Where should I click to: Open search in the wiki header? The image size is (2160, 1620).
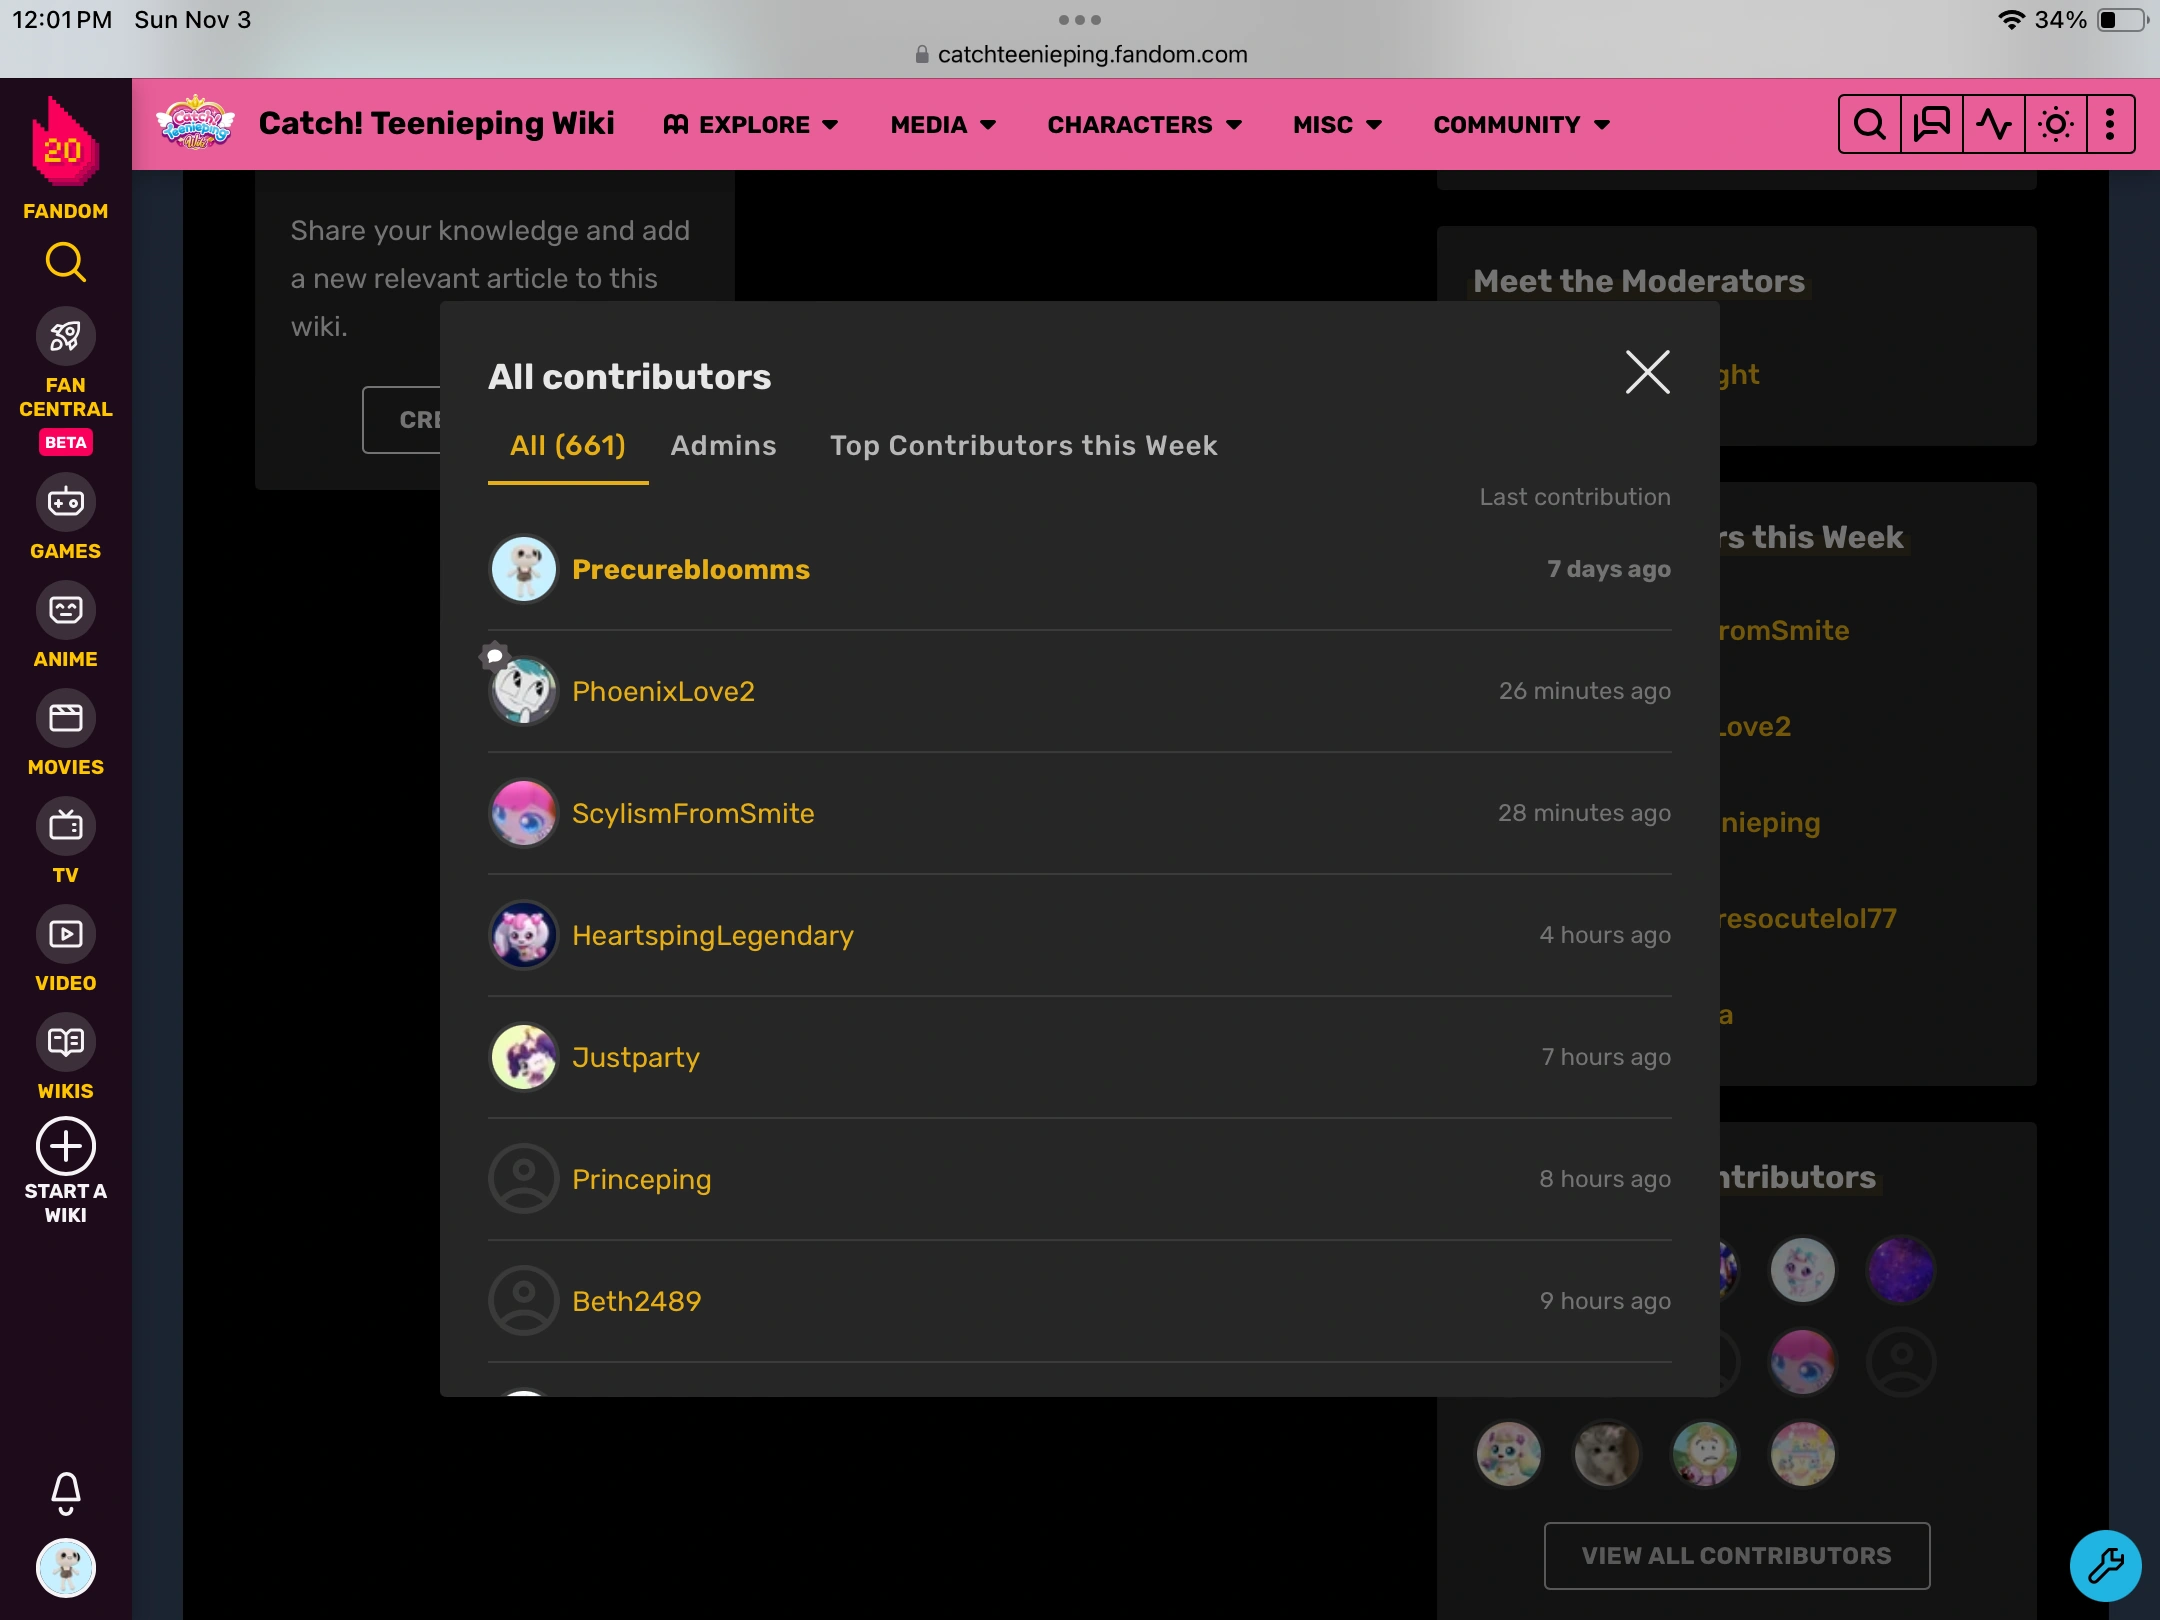[x=1869, y=125]
